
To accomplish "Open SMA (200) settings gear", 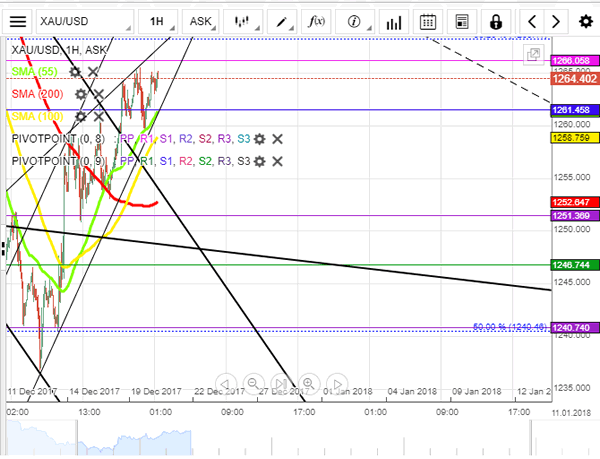I will [80, 93].
